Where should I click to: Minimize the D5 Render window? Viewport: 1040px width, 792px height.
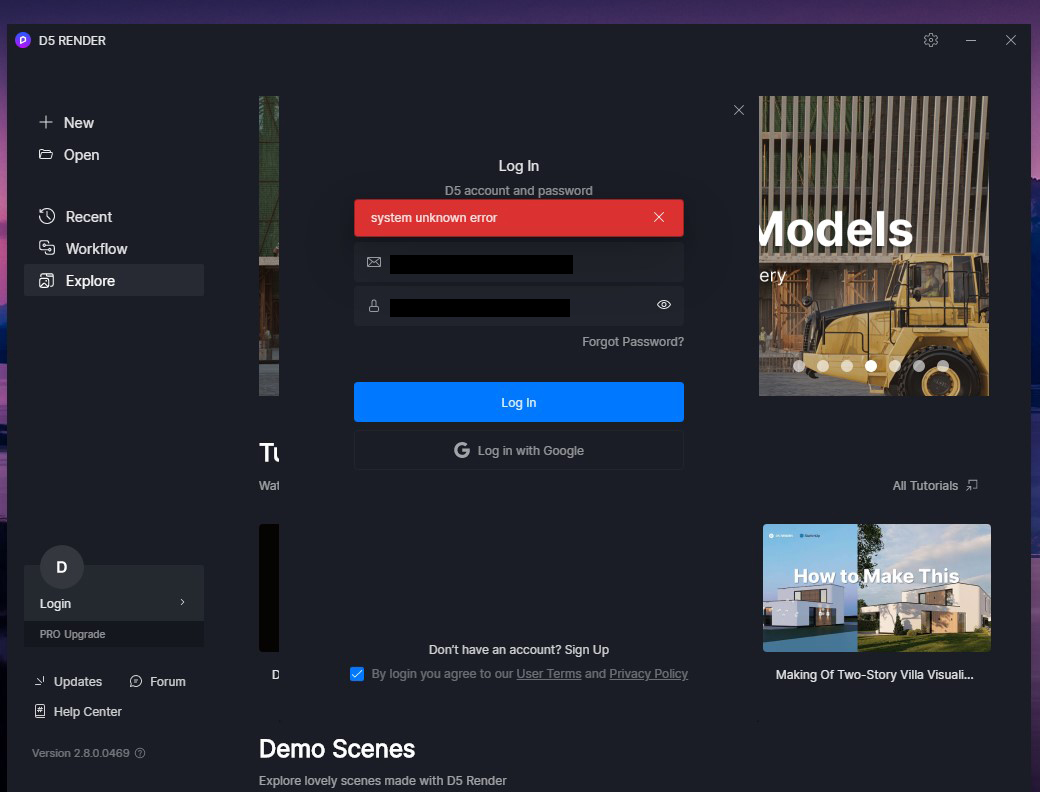coord(971,40)
